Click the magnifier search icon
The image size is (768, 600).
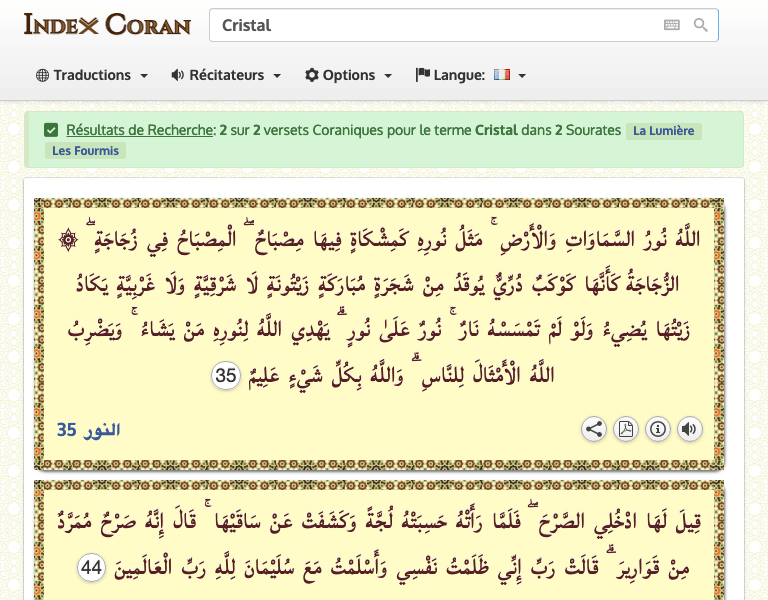pos(700,25)
